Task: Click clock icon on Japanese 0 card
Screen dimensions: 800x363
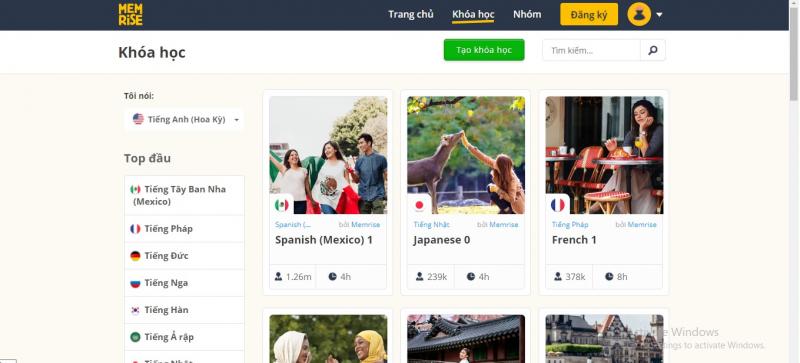Action: 470,276
